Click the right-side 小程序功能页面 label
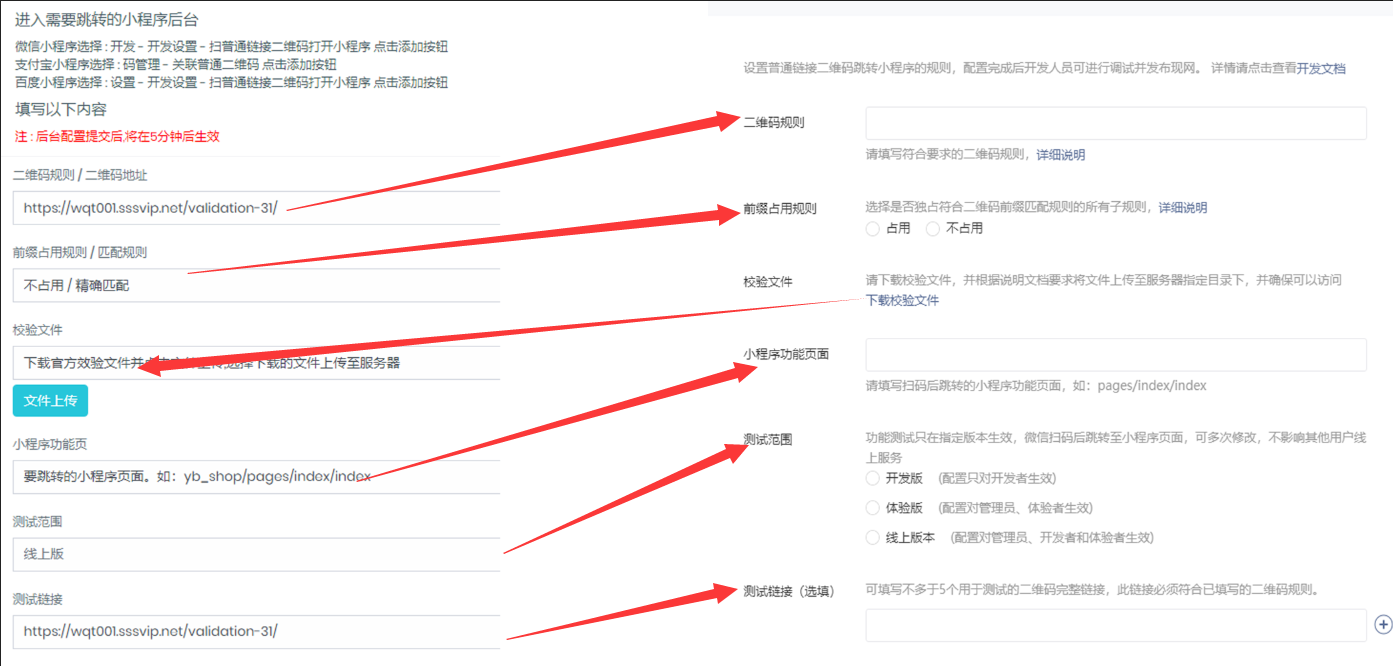The width and height of the screenshot is (1393, 666). click(786, 354)
